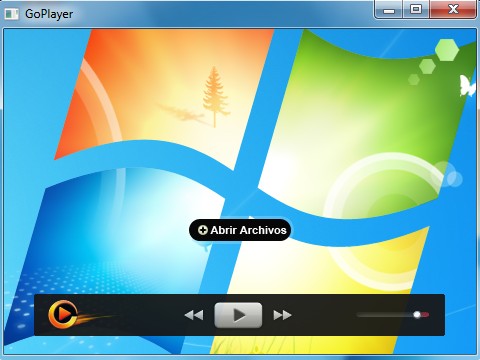Viewport: 480px width, 360px height.
Task: Click the GoPlayer app icon in title bar
Action: pyautogui.click(x=11, y=14)
